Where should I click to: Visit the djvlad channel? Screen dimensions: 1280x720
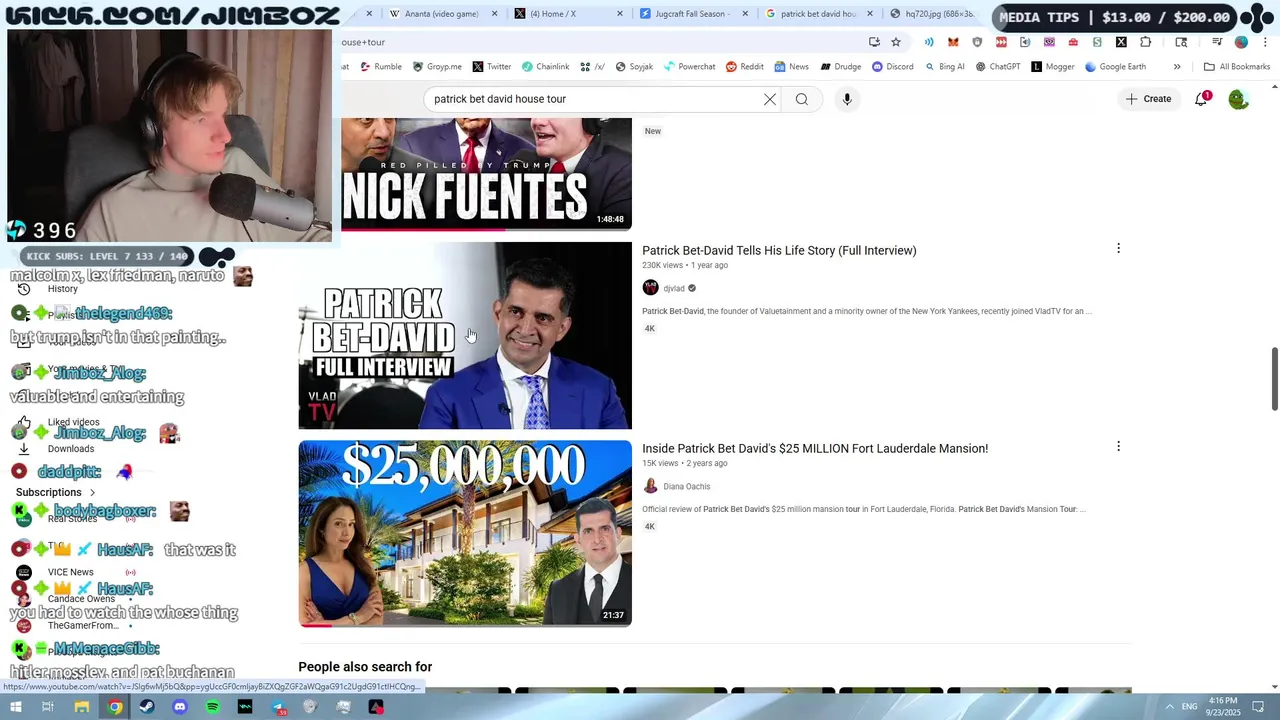[x=674, y=288]
